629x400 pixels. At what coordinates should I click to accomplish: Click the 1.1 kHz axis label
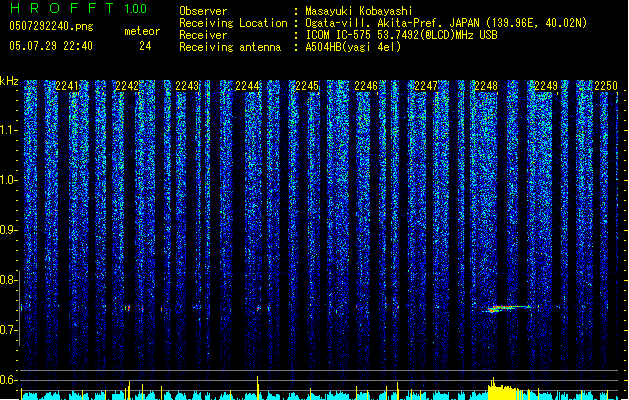pyautogui.click(x=8, y=130)
